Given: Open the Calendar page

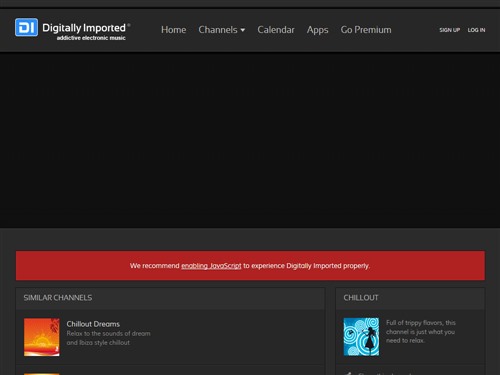Looking at the screenshot, I should (x=276, y=30).
